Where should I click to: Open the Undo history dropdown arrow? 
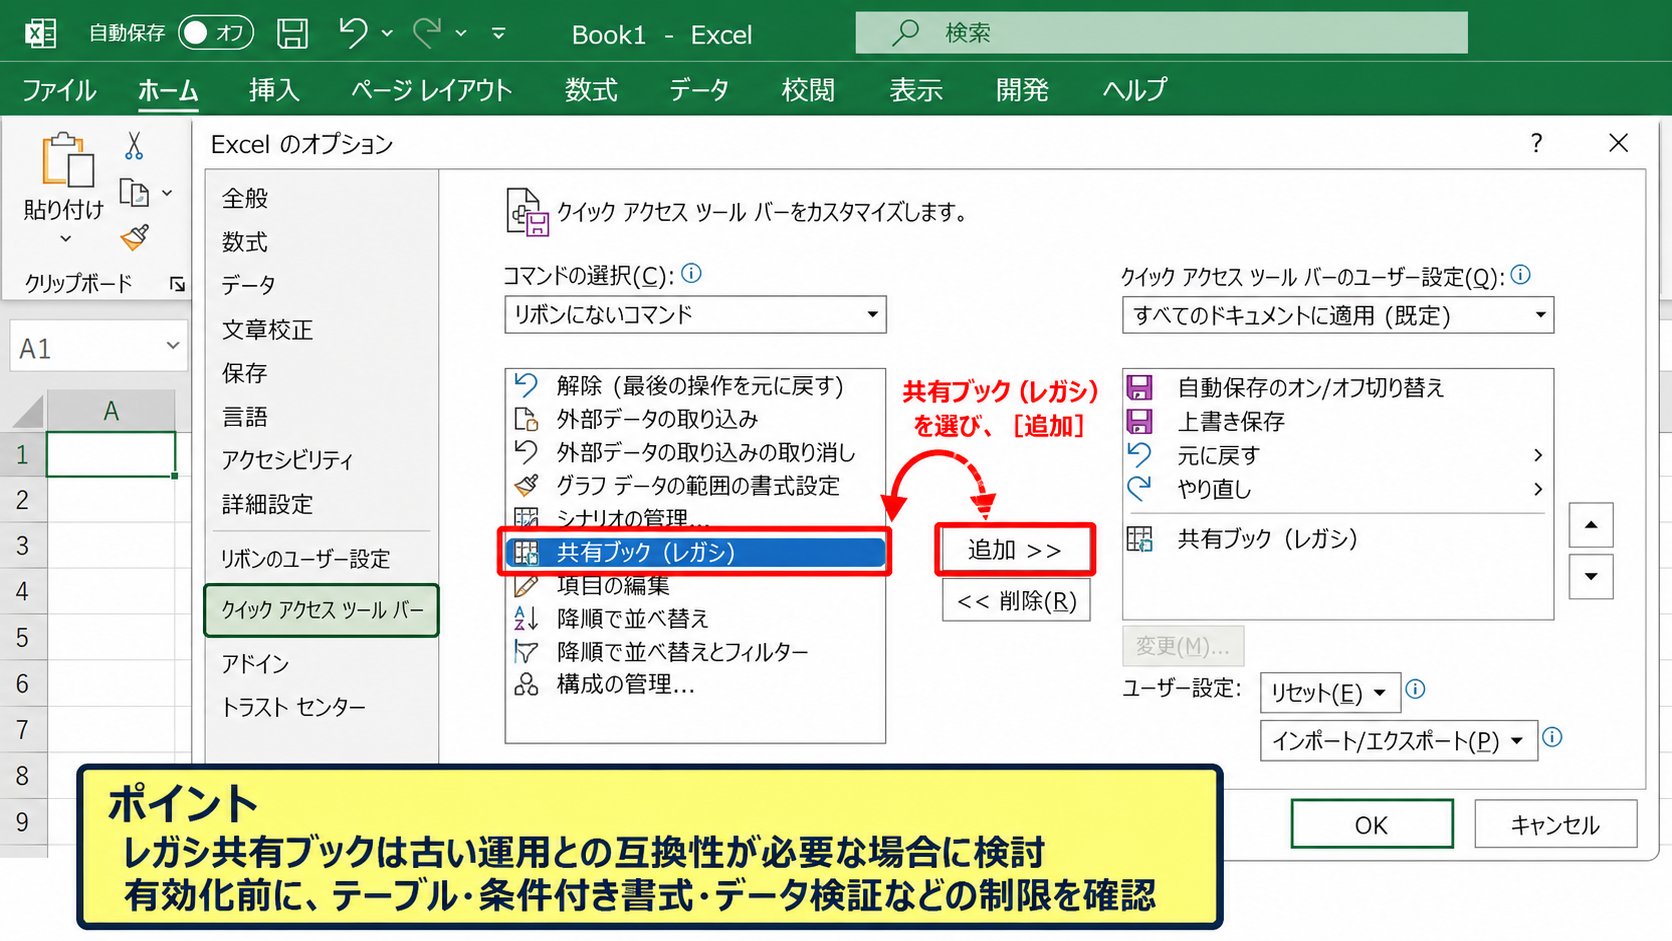tap(387, 34)
